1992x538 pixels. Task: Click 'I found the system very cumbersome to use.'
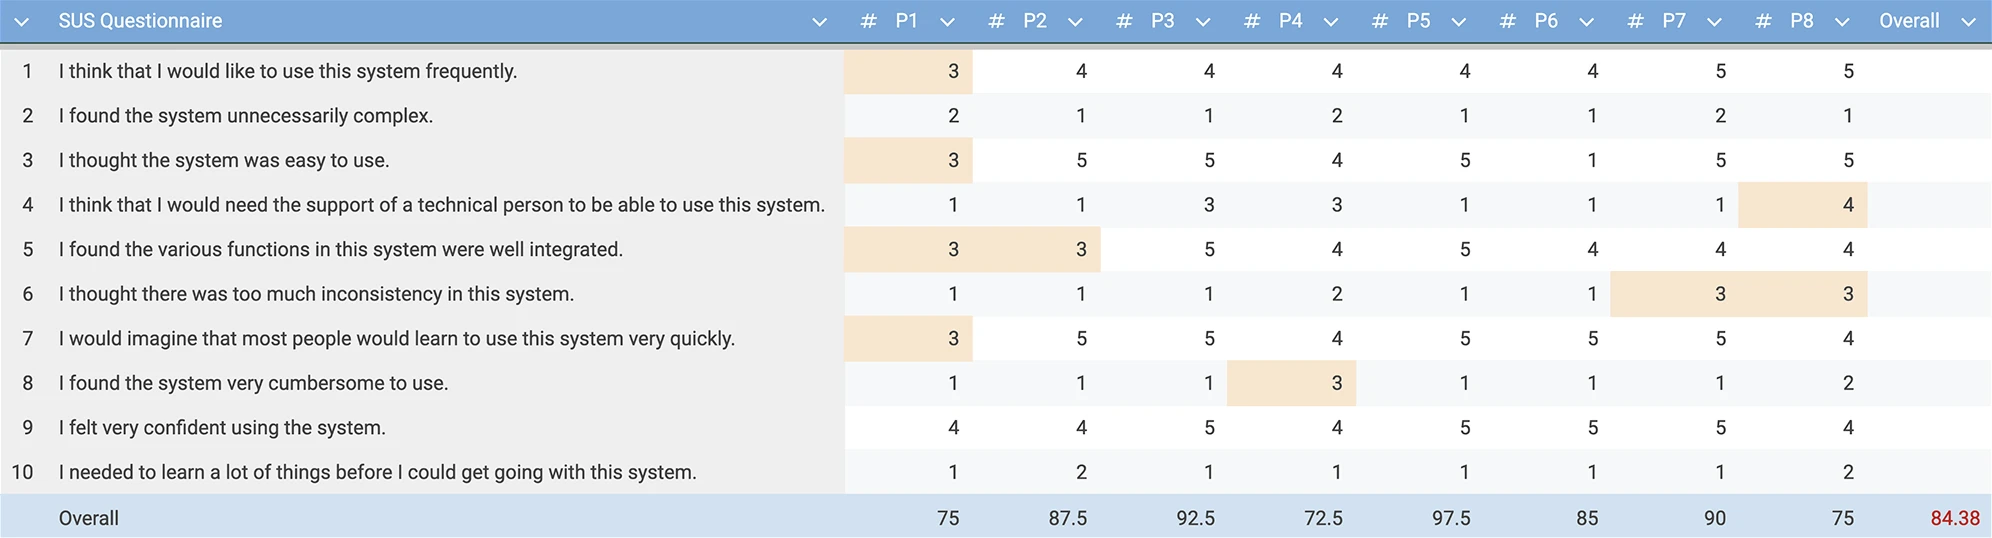pos(253,383)
